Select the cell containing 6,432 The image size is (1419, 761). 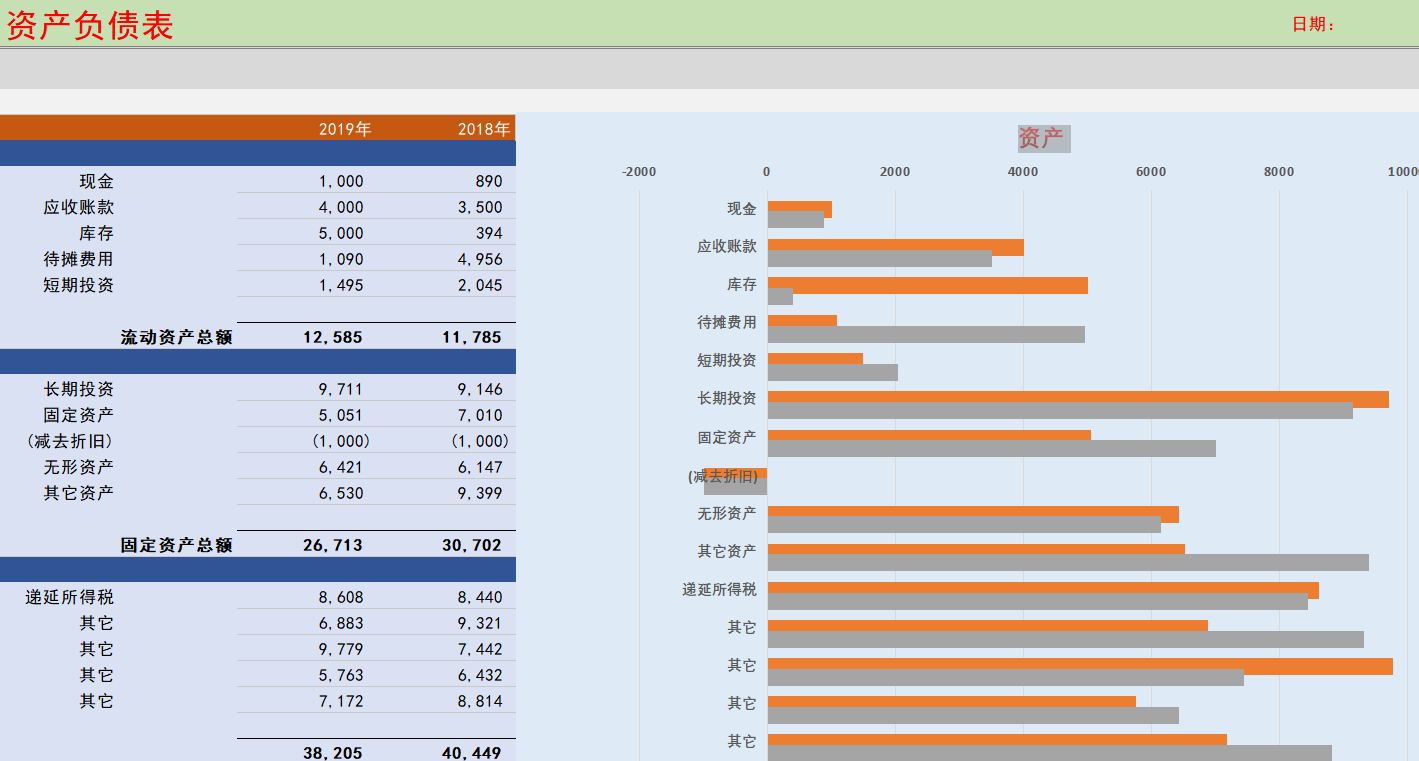pyautogui.click(x=480, y=675)
